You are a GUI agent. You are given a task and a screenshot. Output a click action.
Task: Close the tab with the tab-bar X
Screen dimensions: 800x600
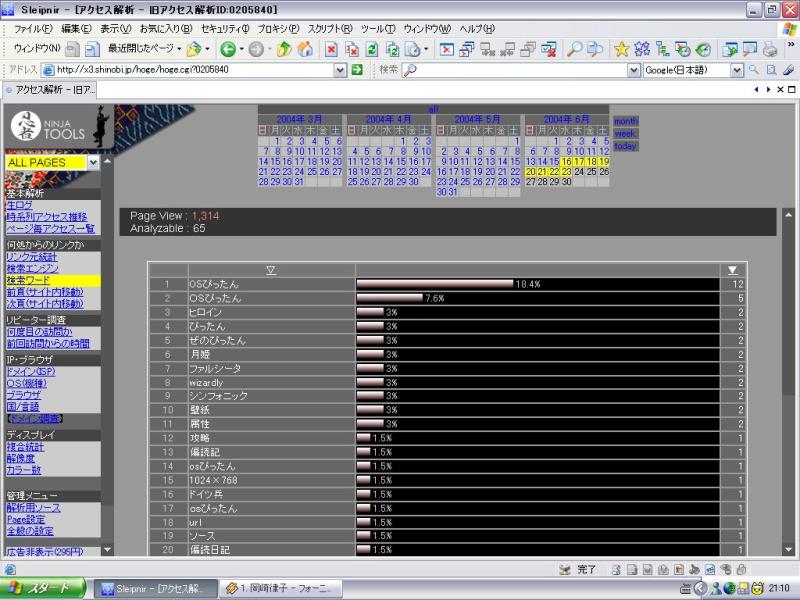tap(780, 90)
